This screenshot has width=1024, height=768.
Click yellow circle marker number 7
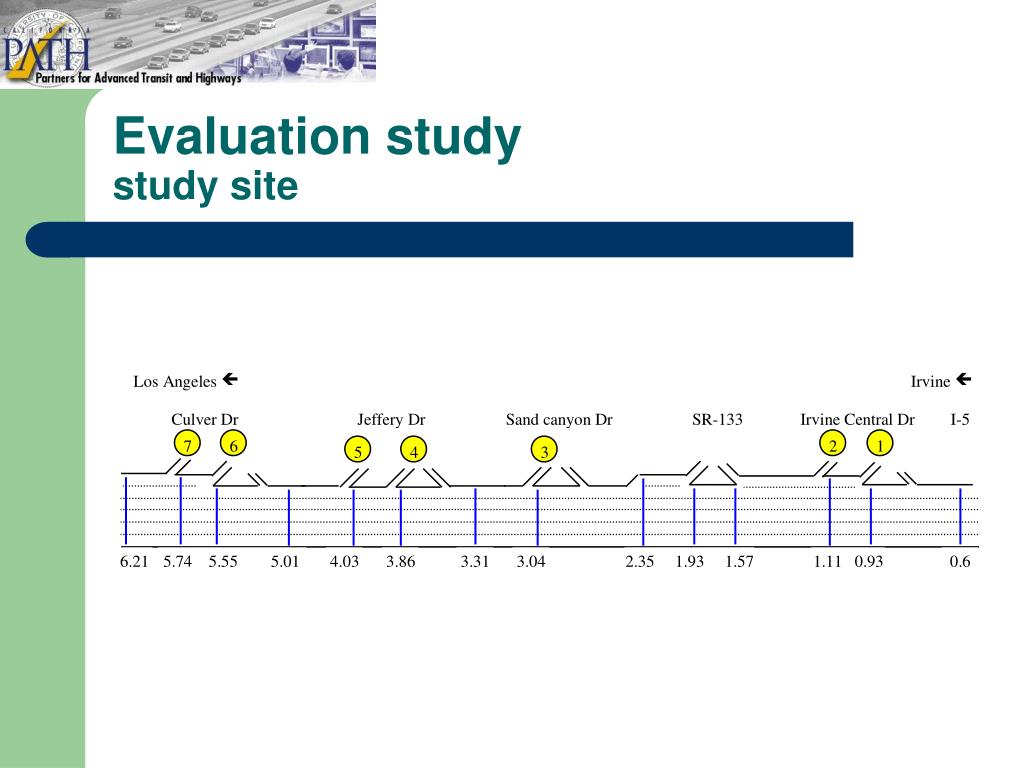[x=187, y=445]
